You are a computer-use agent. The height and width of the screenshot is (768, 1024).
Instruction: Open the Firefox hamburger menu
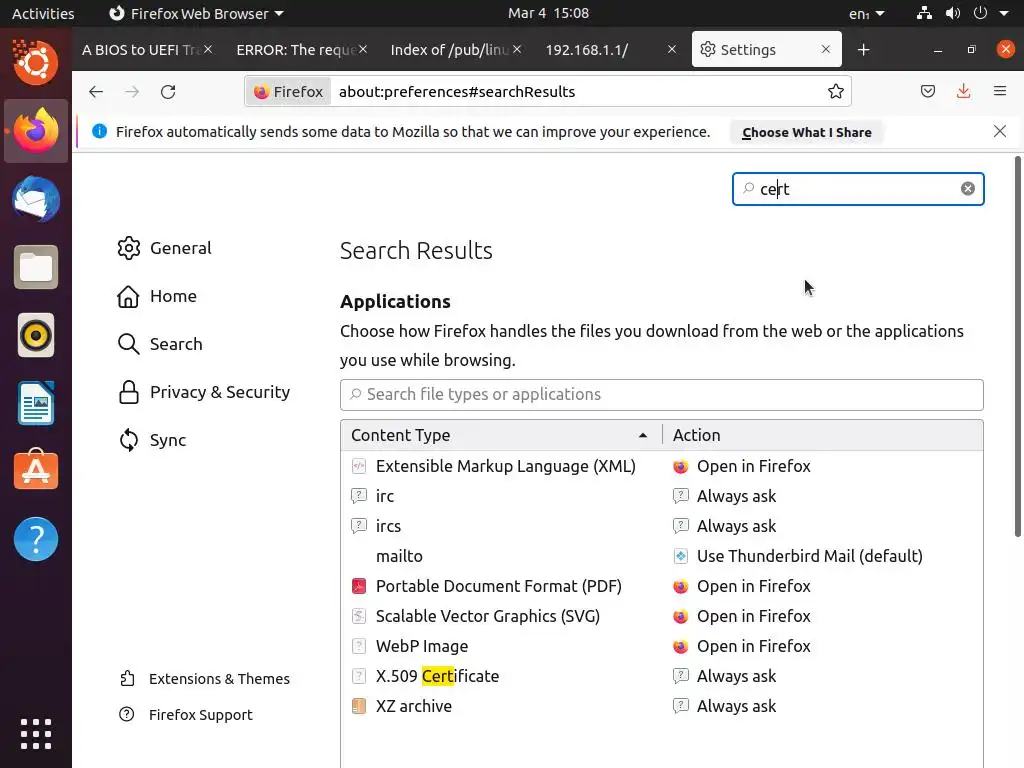point(999,92)
